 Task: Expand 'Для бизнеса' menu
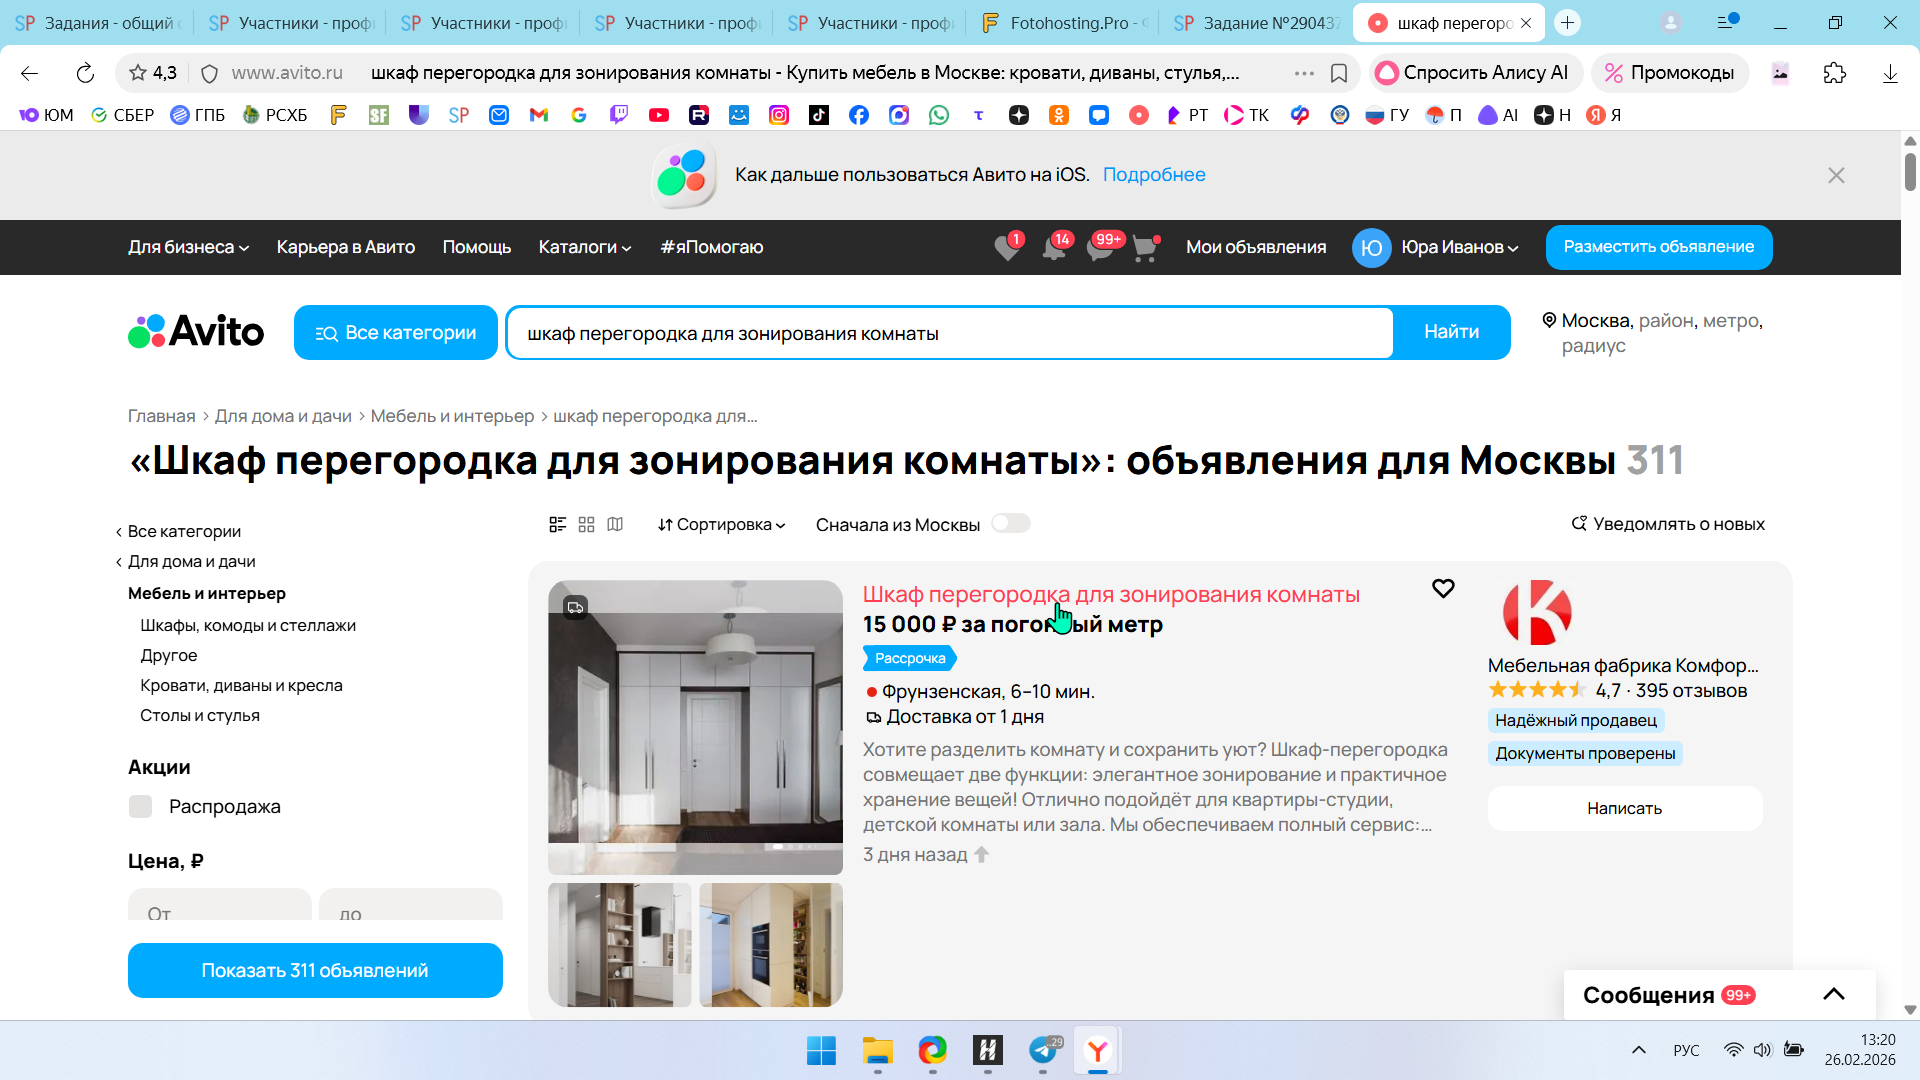[x=188, y=247]
